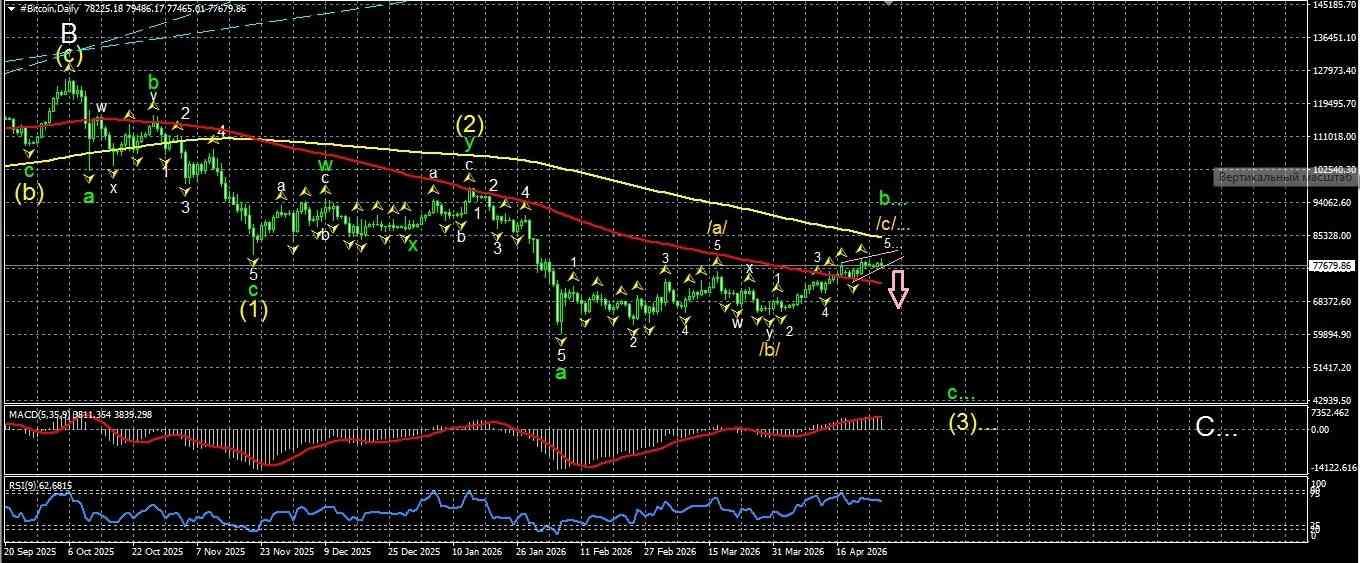Click the 85328.00 price scale value
The image size is (1360, 563).
pos(1331,236)
